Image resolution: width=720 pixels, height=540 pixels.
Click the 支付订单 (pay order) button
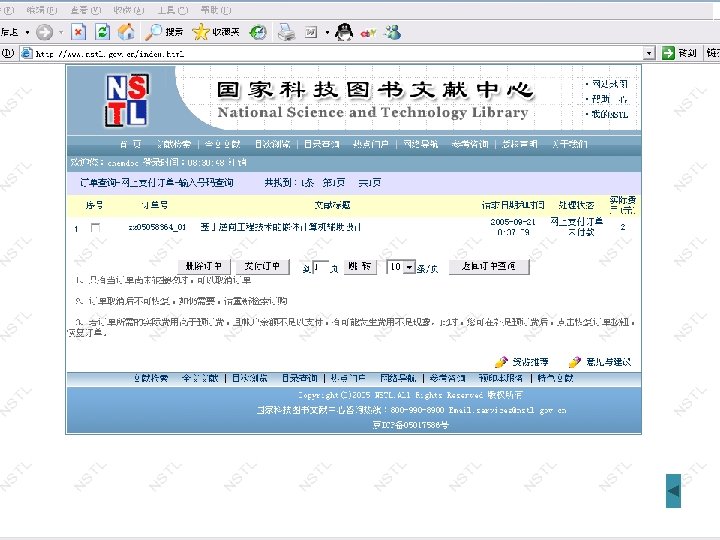point(263,266)
